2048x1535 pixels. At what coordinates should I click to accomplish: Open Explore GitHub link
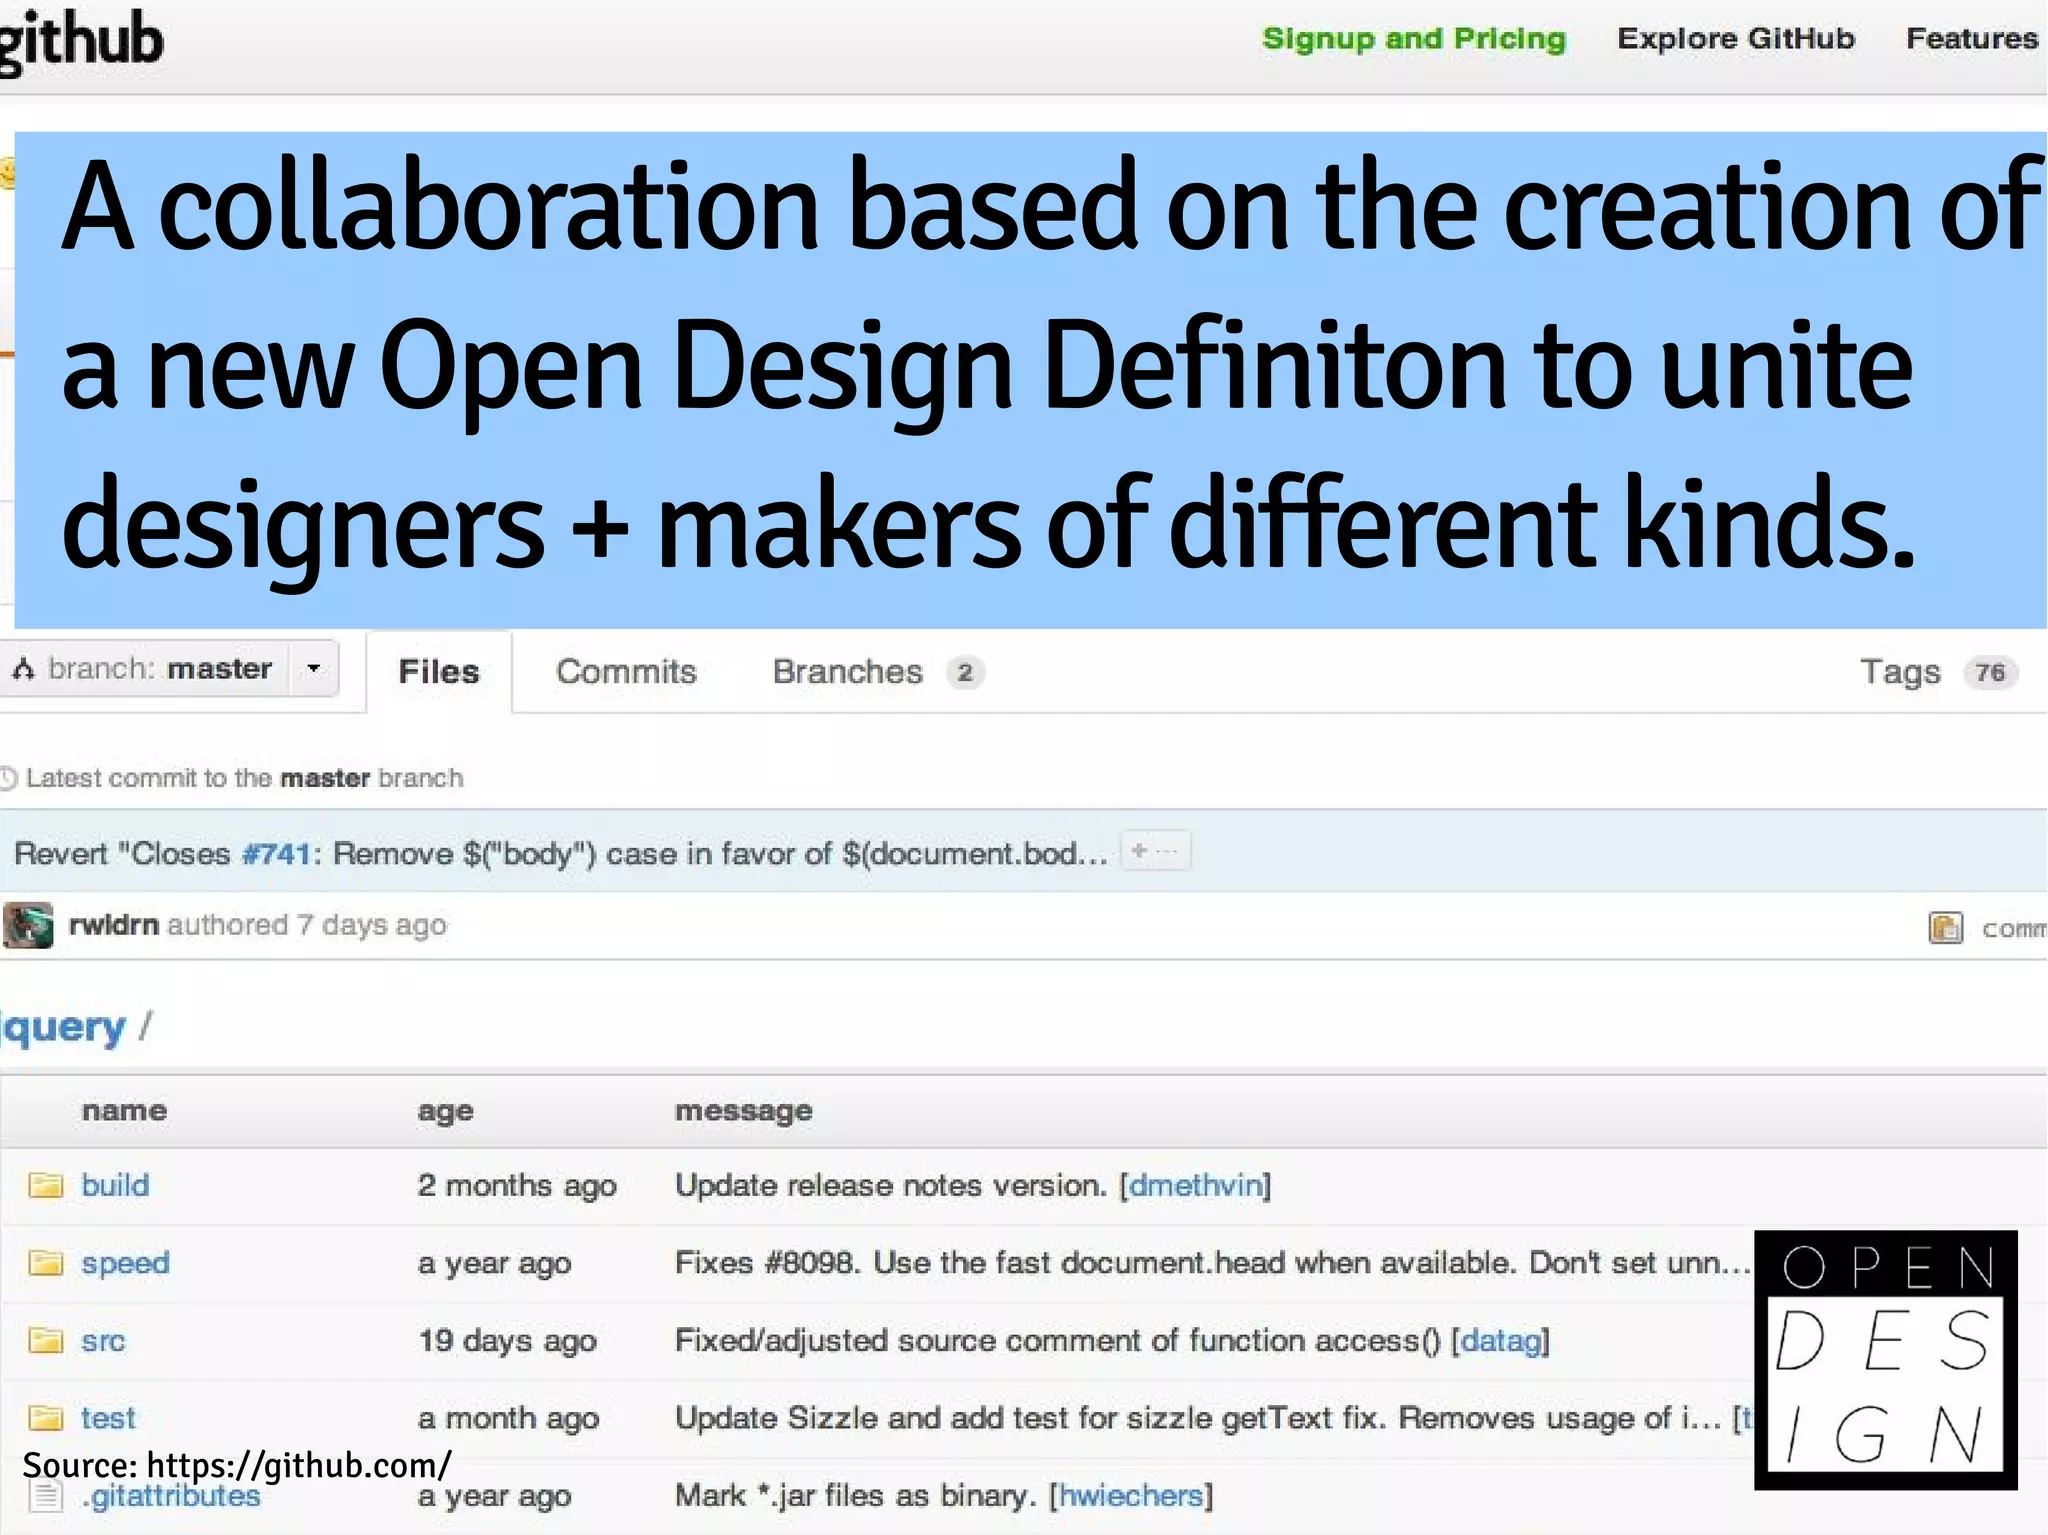coord(1735,38)
